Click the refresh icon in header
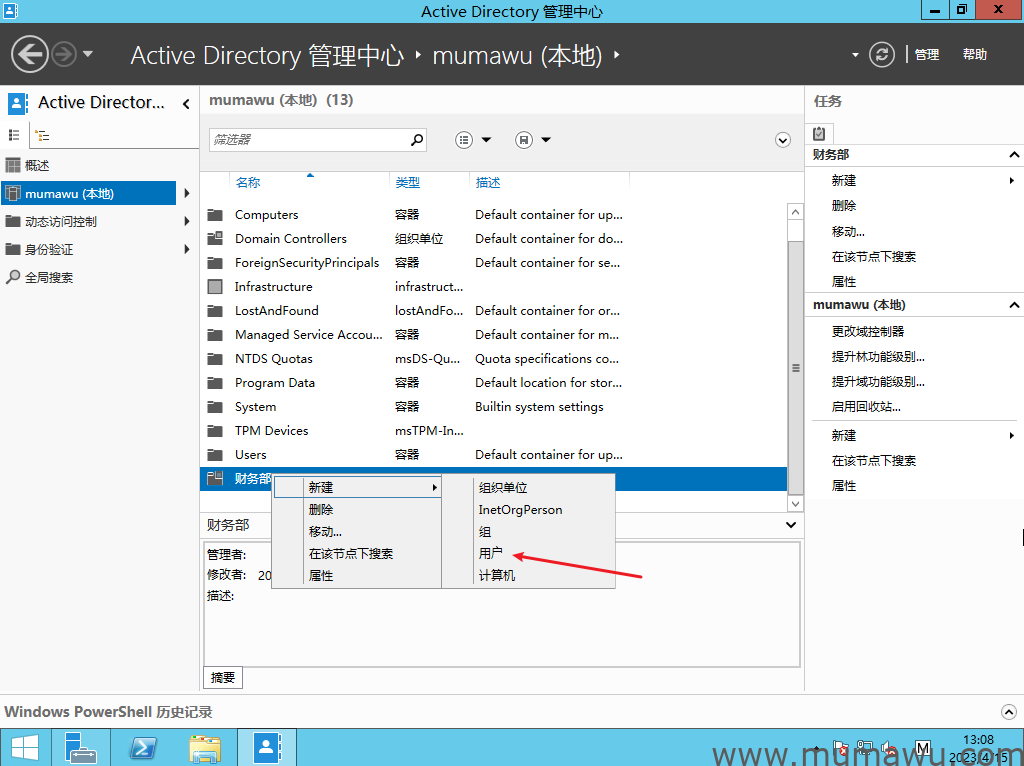The image size is (1024, 766). click(882, 54)
